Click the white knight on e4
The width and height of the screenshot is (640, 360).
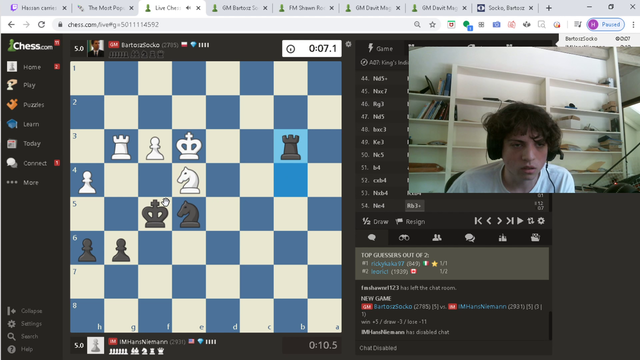click(189, 180)
